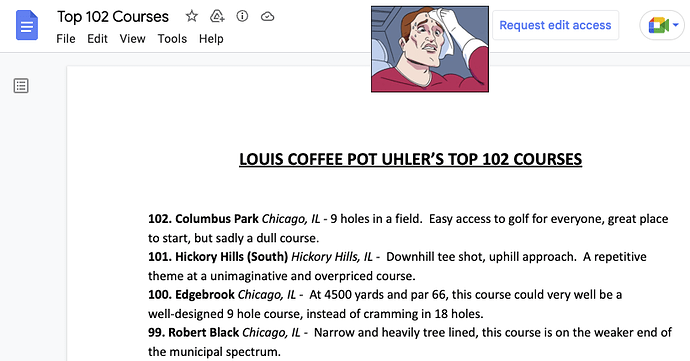Click '9 holes in a field.' text
690x361 pixels.
click(x=376, y=219)
